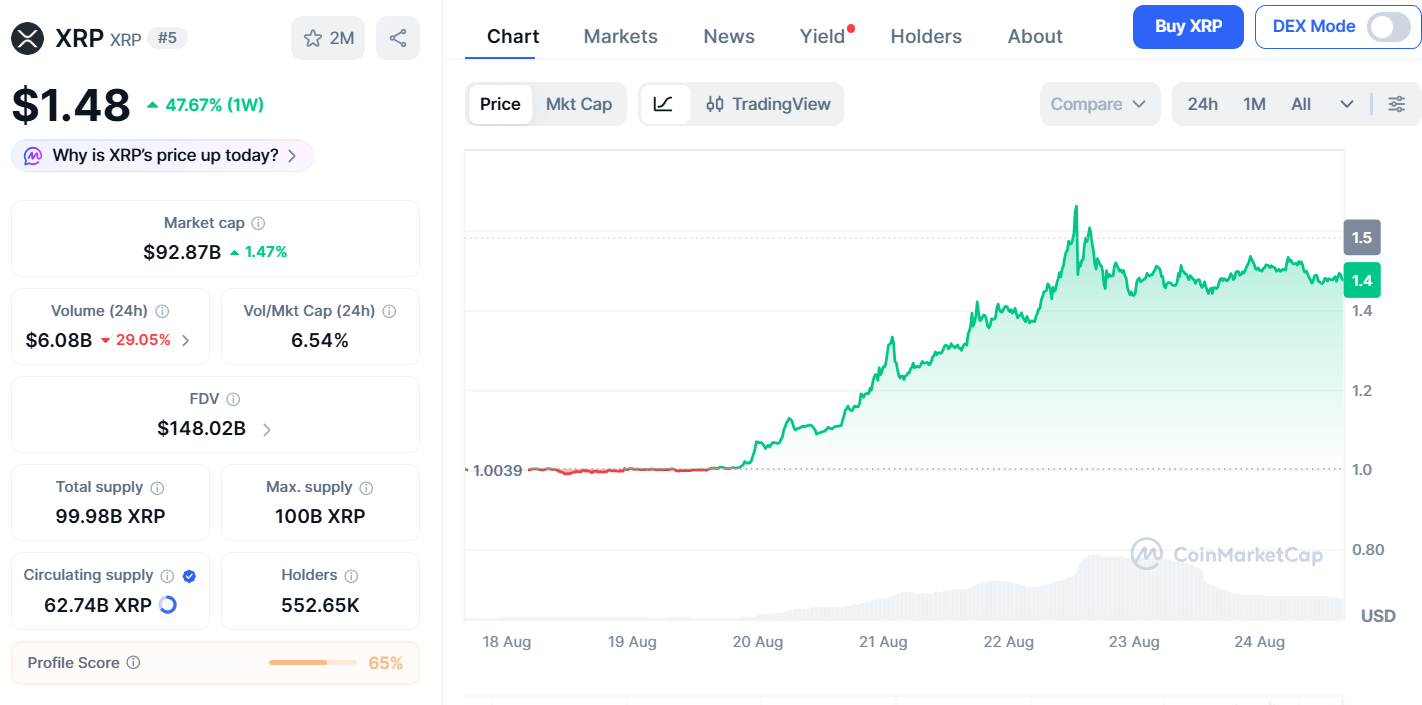Select the line chart icon
Screen dimensions: 1422x705
pyautogui.click(x=664, y=104)
